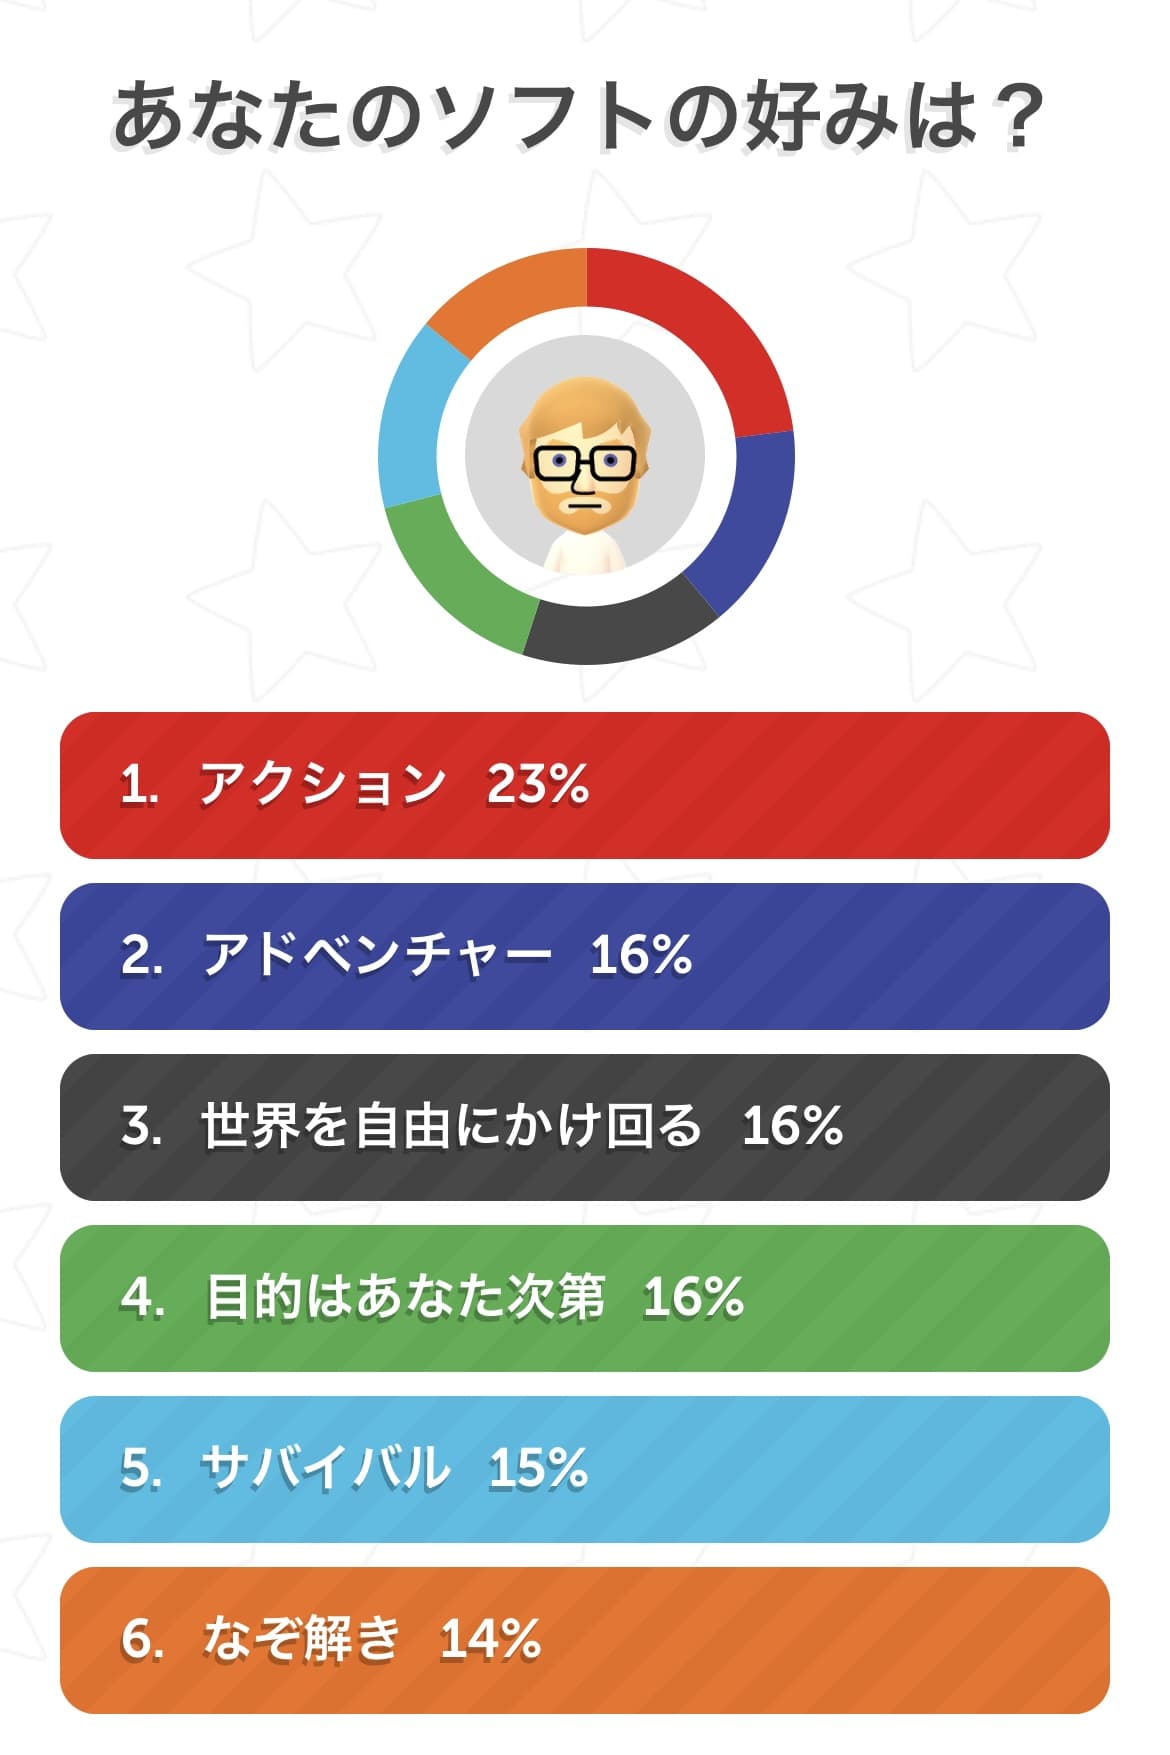Viewport: 1170px width, 1755px height.
Task: Select the アドベンチャー 16% bar
Action: pyautogui.click(x=585, y=956)
